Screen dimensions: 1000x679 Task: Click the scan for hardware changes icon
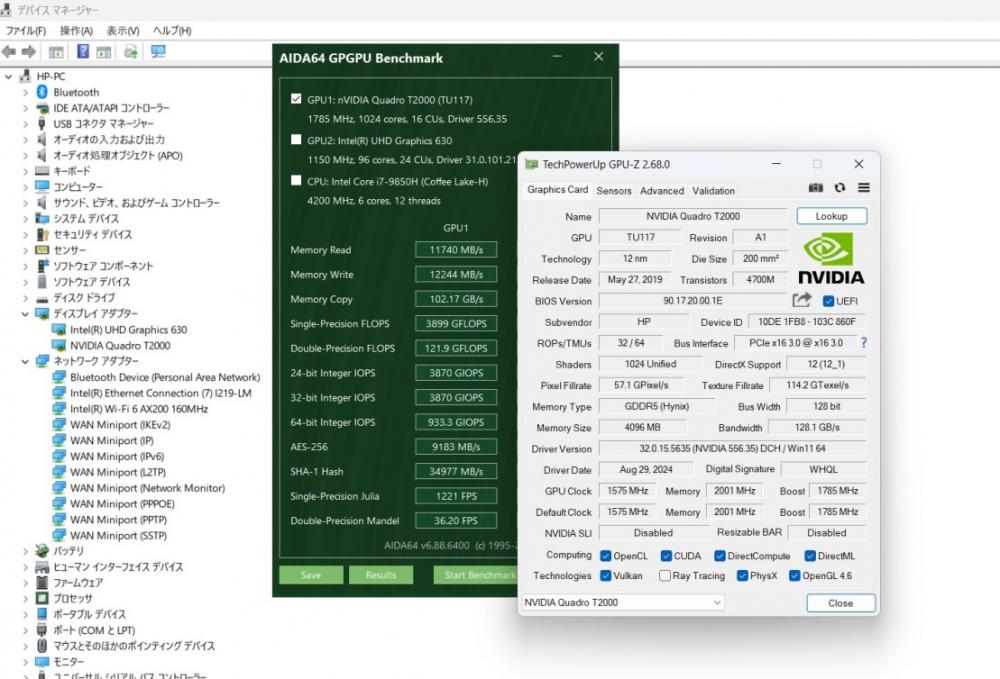click(158, 52)
